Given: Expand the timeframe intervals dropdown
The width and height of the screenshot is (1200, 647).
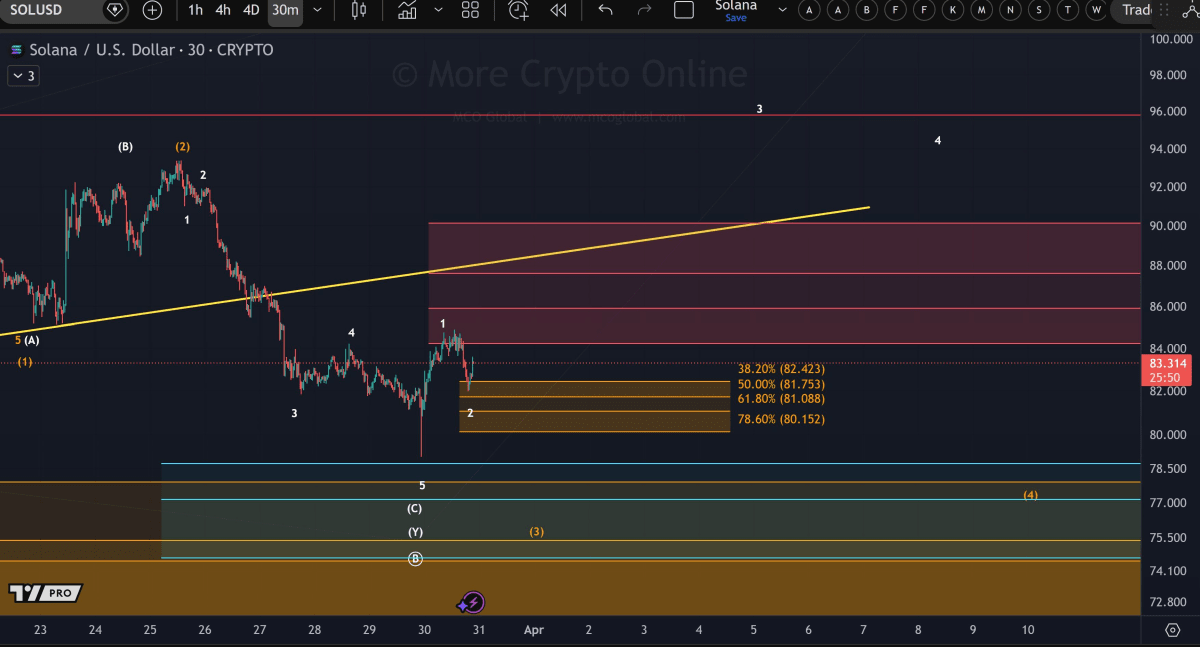Looking at the screenshot, I should click(318, 10).
